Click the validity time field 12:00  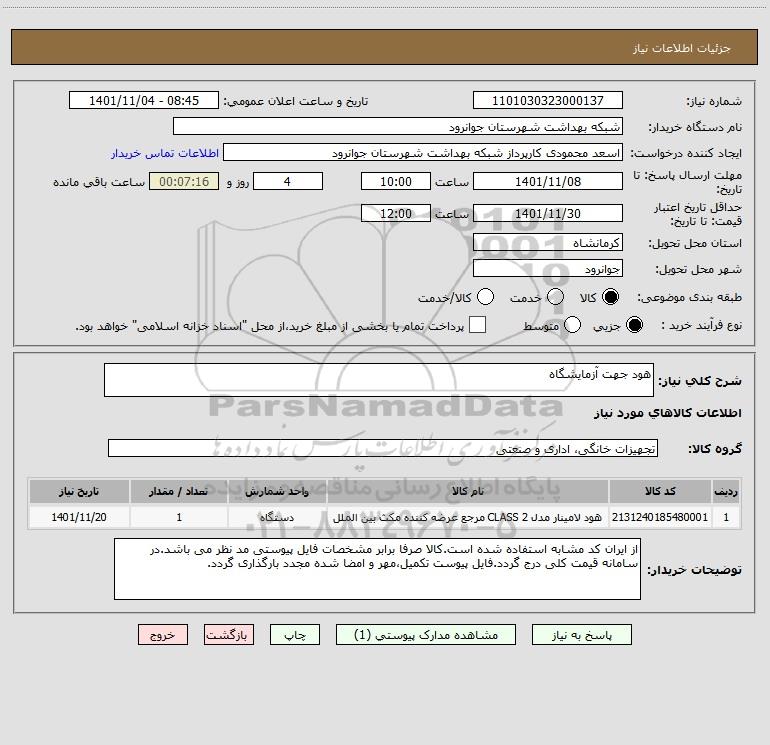pyautogui.click(x=396, y=213)
